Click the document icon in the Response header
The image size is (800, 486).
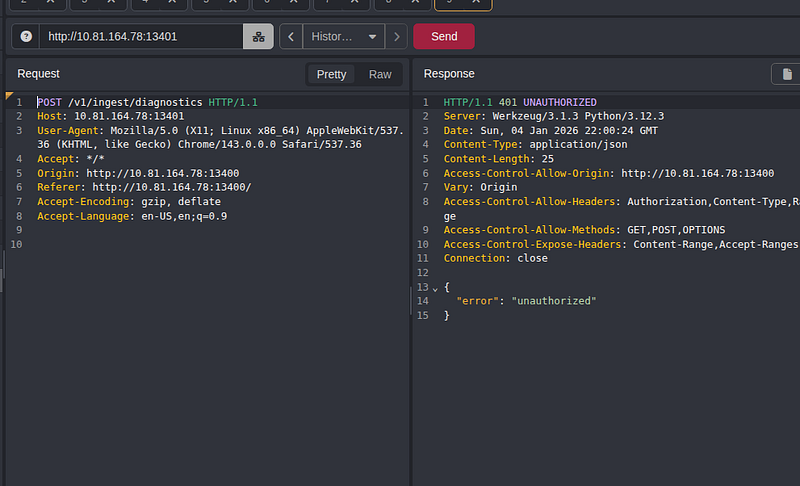pos(787,74)
